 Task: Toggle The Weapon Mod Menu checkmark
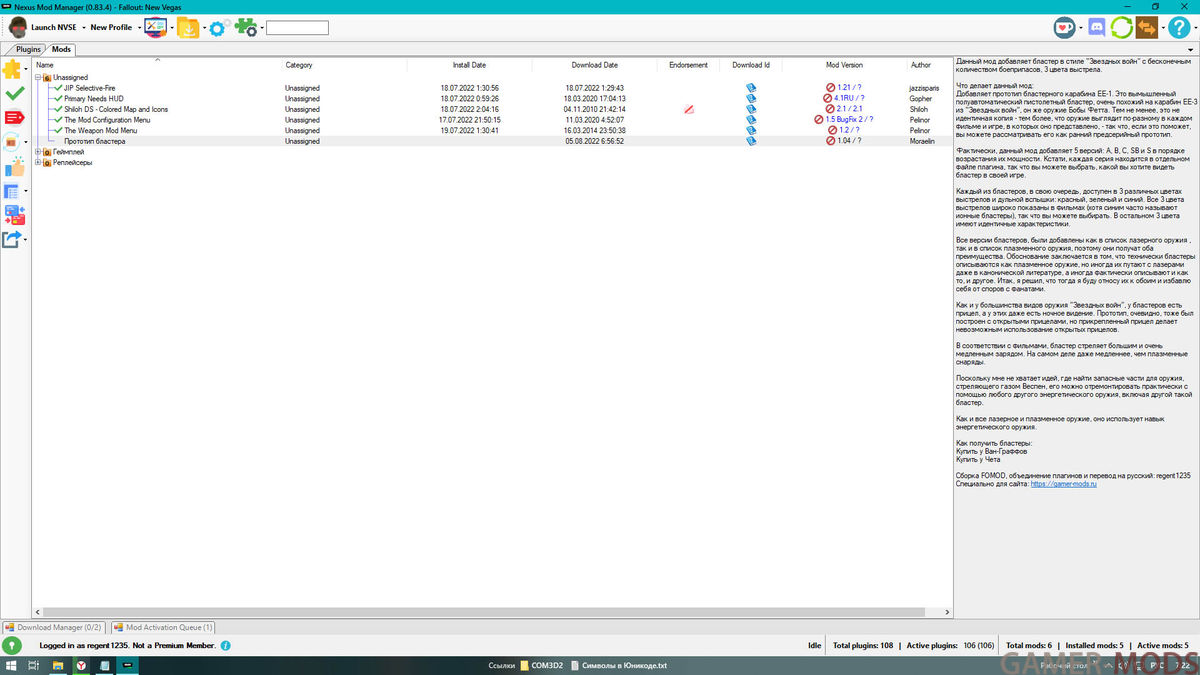coord(58,130)
